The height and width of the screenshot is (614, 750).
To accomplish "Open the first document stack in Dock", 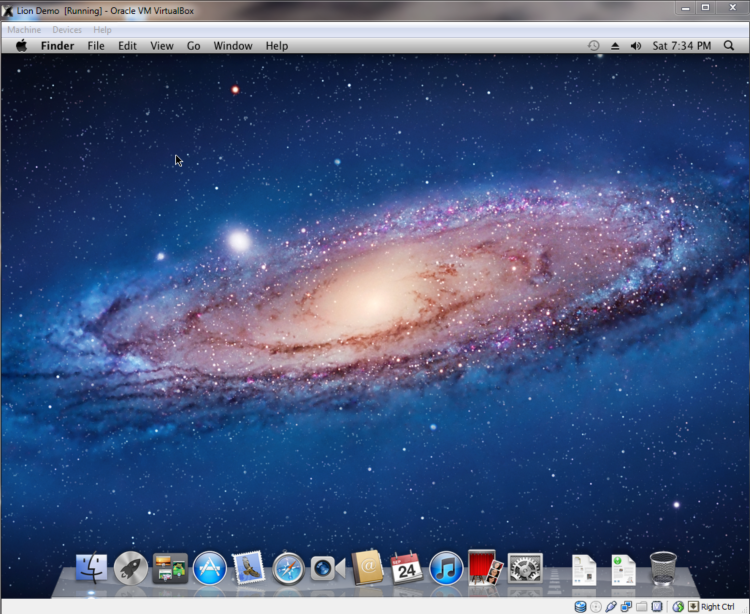I will [x=584, y=570].
